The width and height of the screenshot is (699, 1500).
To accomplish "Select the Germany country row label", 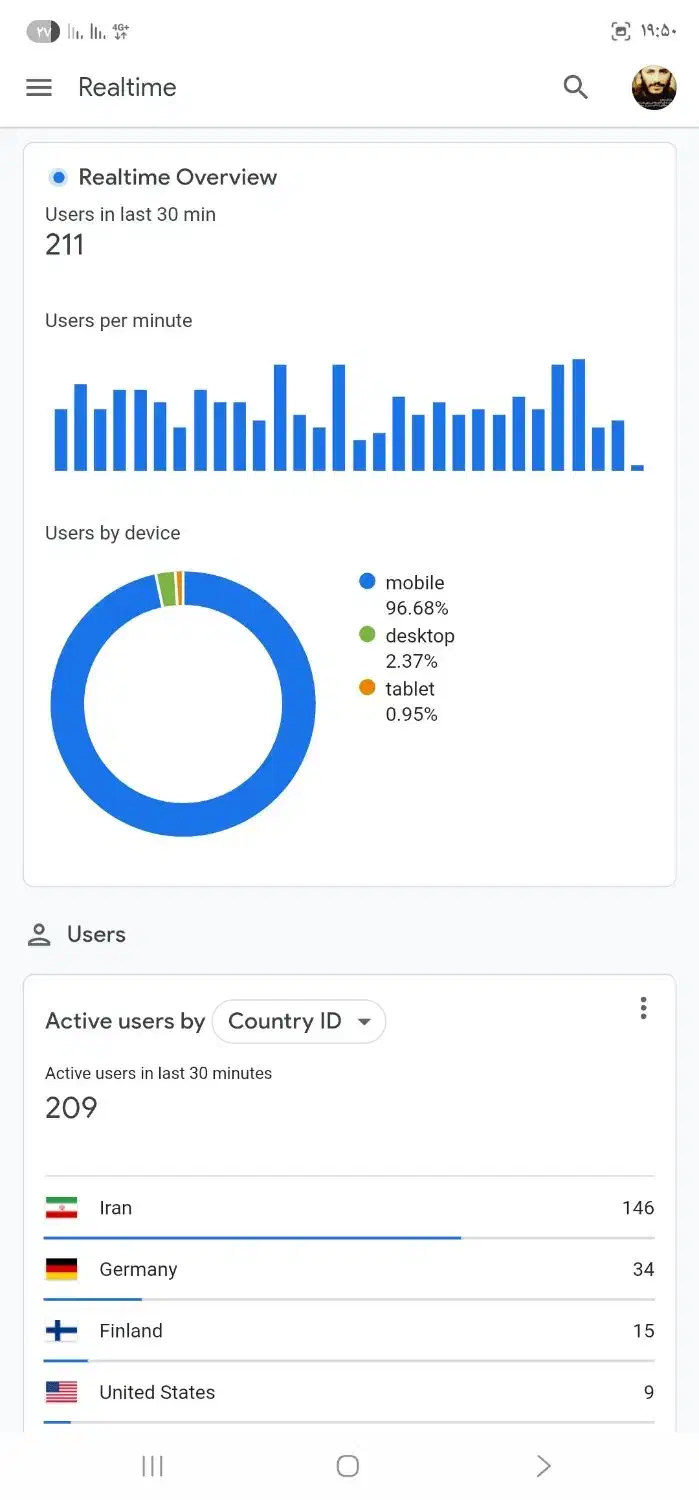I will 138,1269.
